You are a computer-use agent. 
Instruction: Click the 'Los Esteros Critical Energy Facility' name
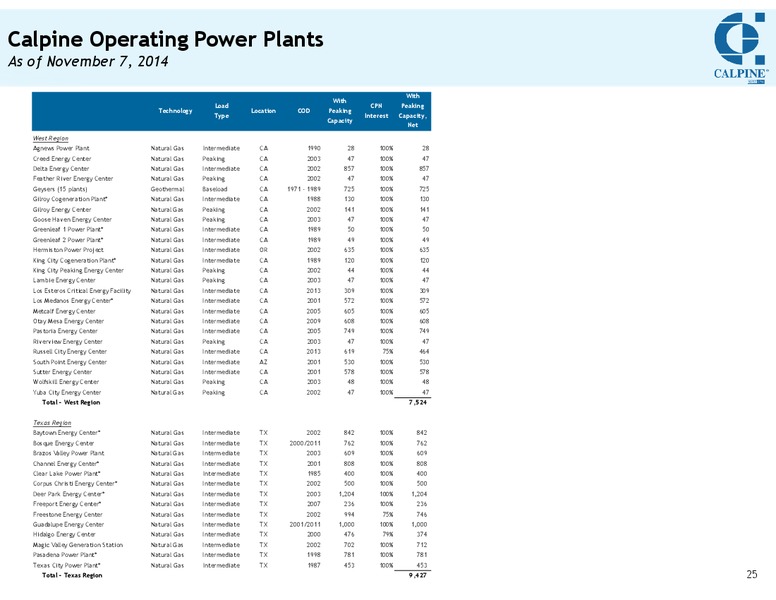(82, 291)
